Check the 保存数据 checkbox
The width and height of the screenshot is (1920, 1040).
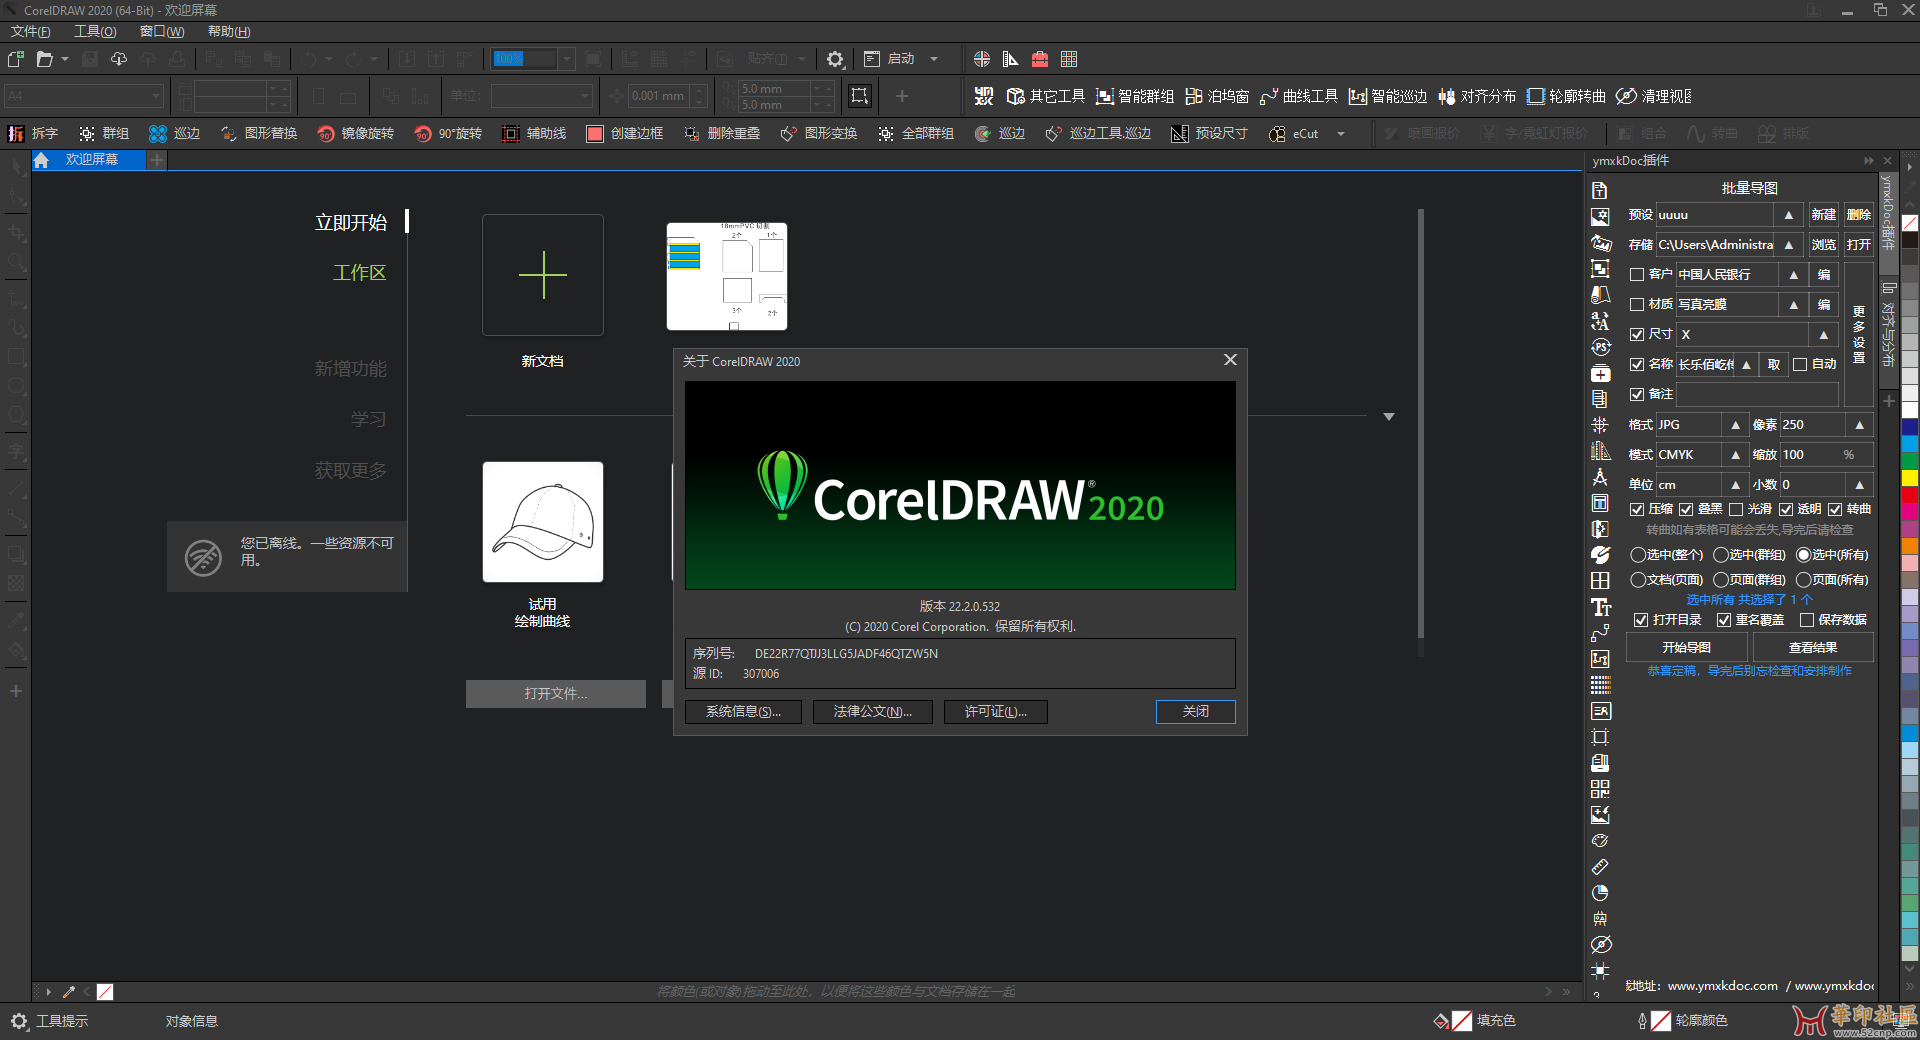(x=1807, y=620)
